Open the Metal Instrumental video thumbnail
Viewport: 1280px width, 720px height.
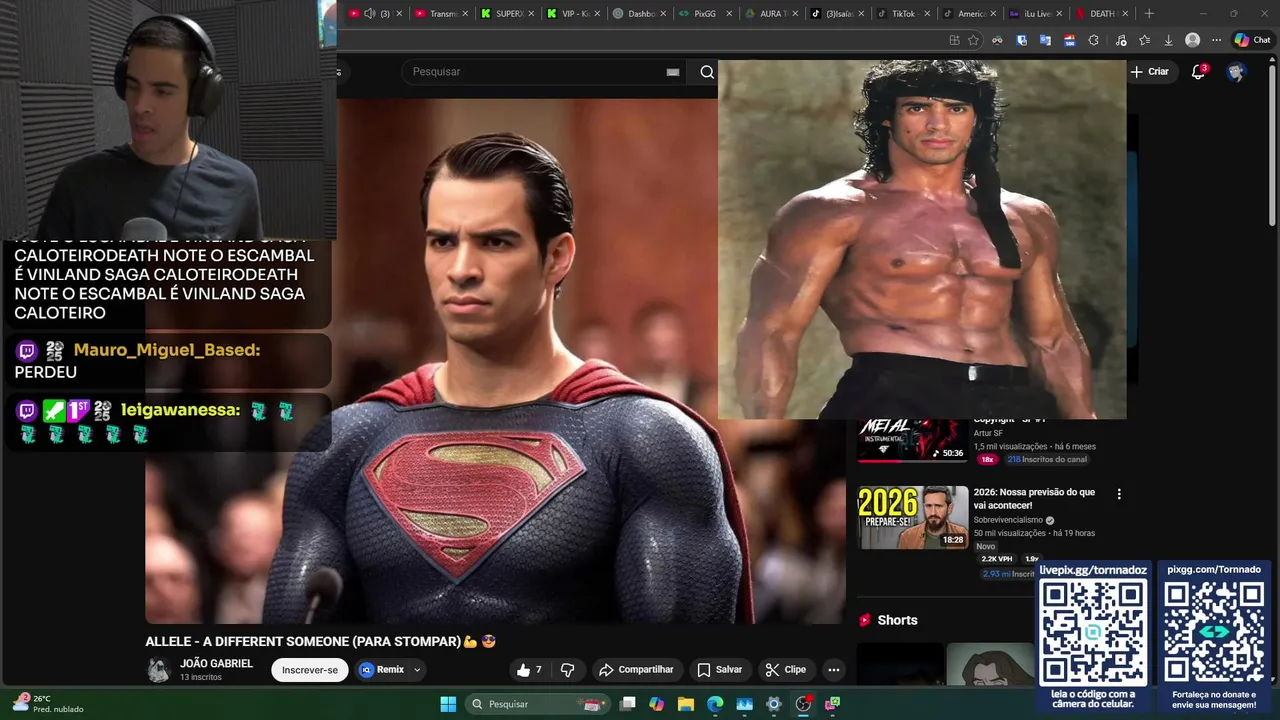click(912, 440)
